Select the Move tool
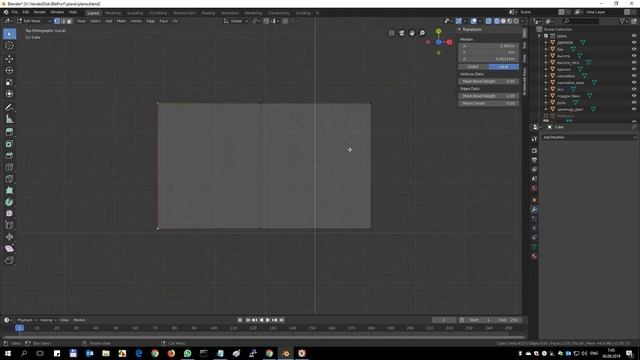Screen dimensions: 640x360 click(x=9, y=59)
